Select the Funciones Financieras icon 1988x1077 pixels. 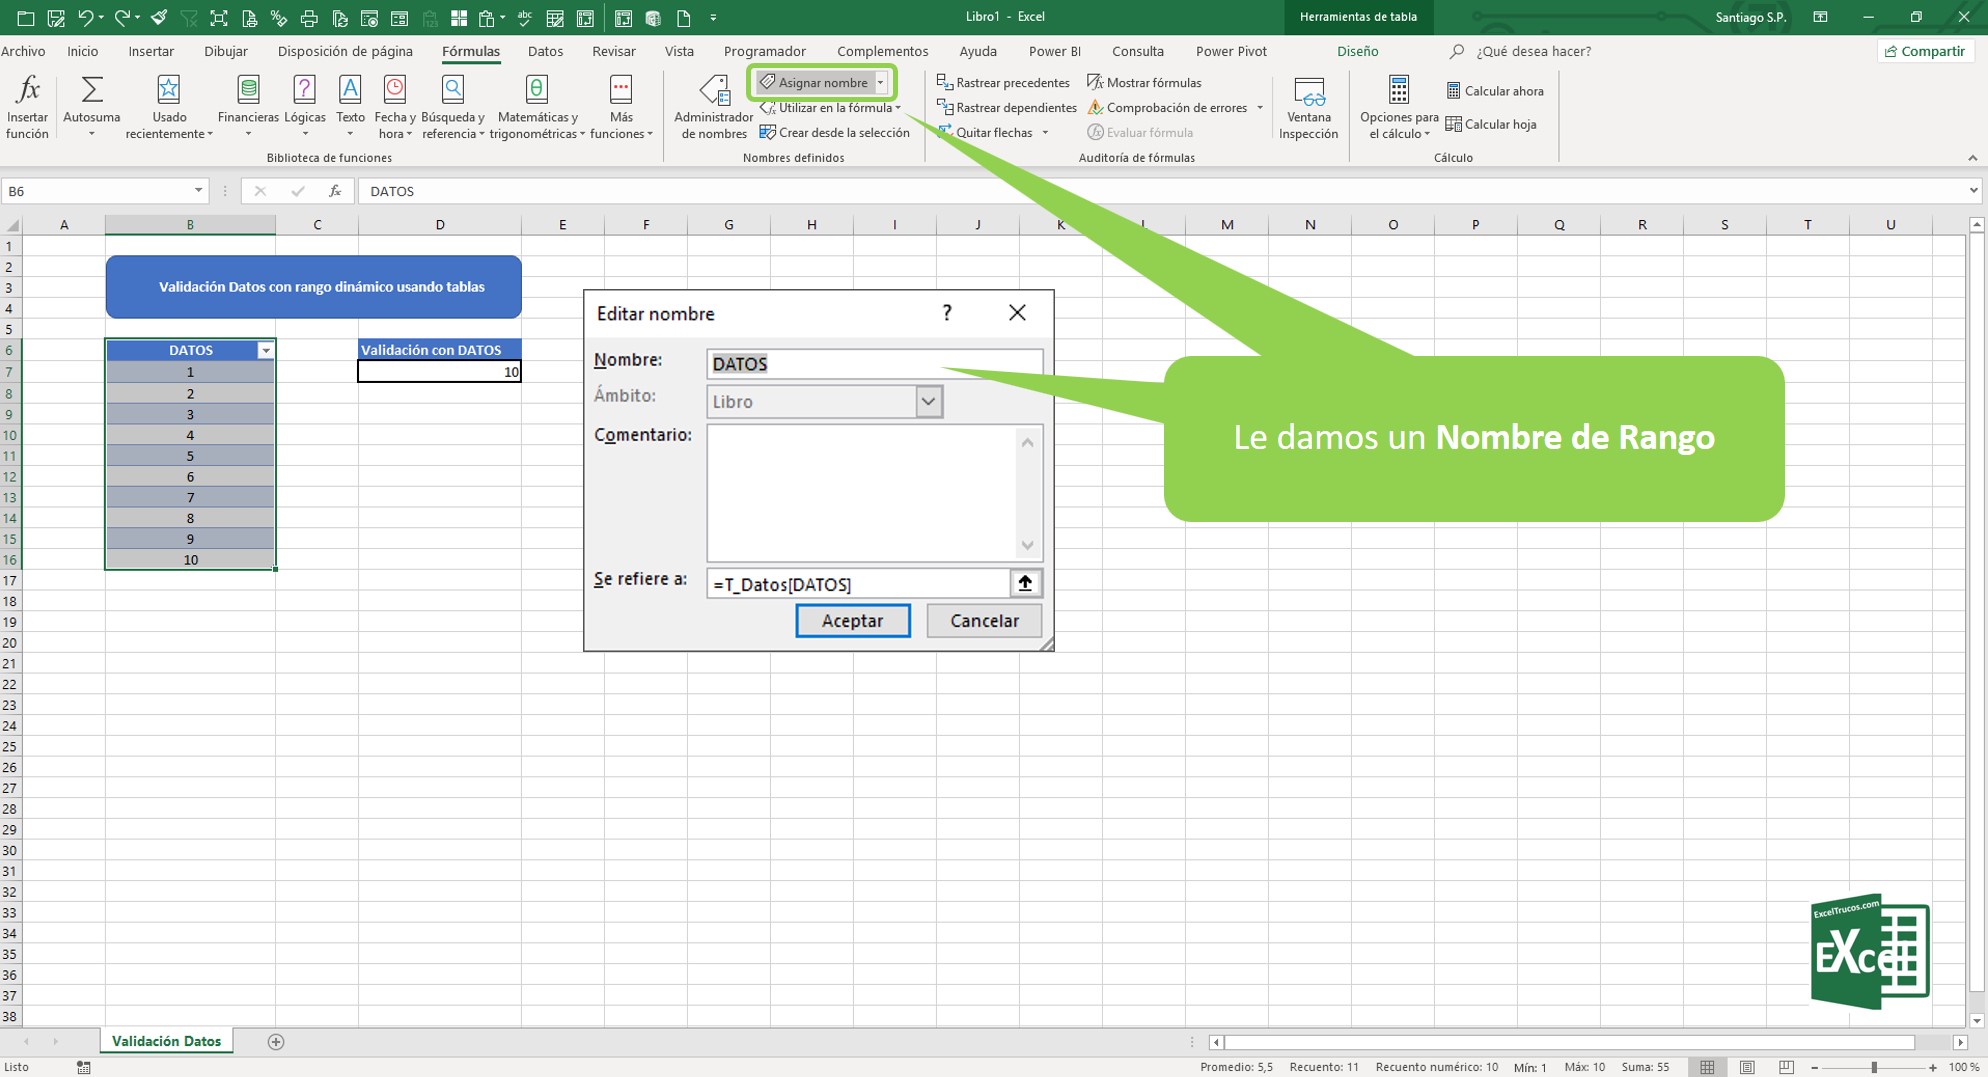(x=247, y=100)
